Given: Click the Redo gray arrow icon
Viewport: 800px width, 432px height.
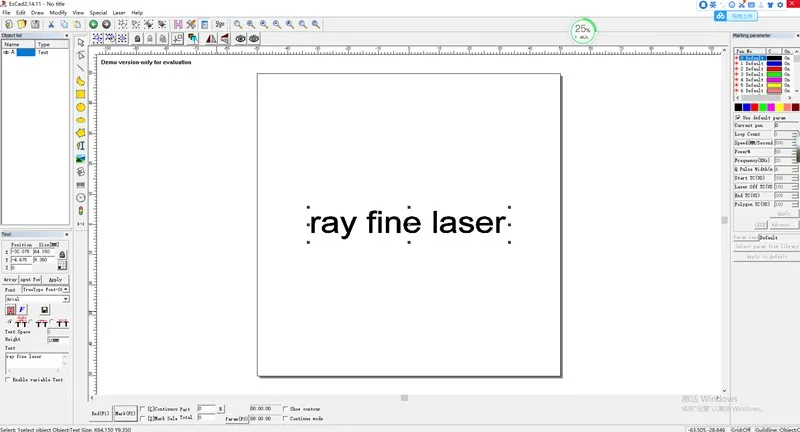Looking at the screenshot, I should (106, 24).
